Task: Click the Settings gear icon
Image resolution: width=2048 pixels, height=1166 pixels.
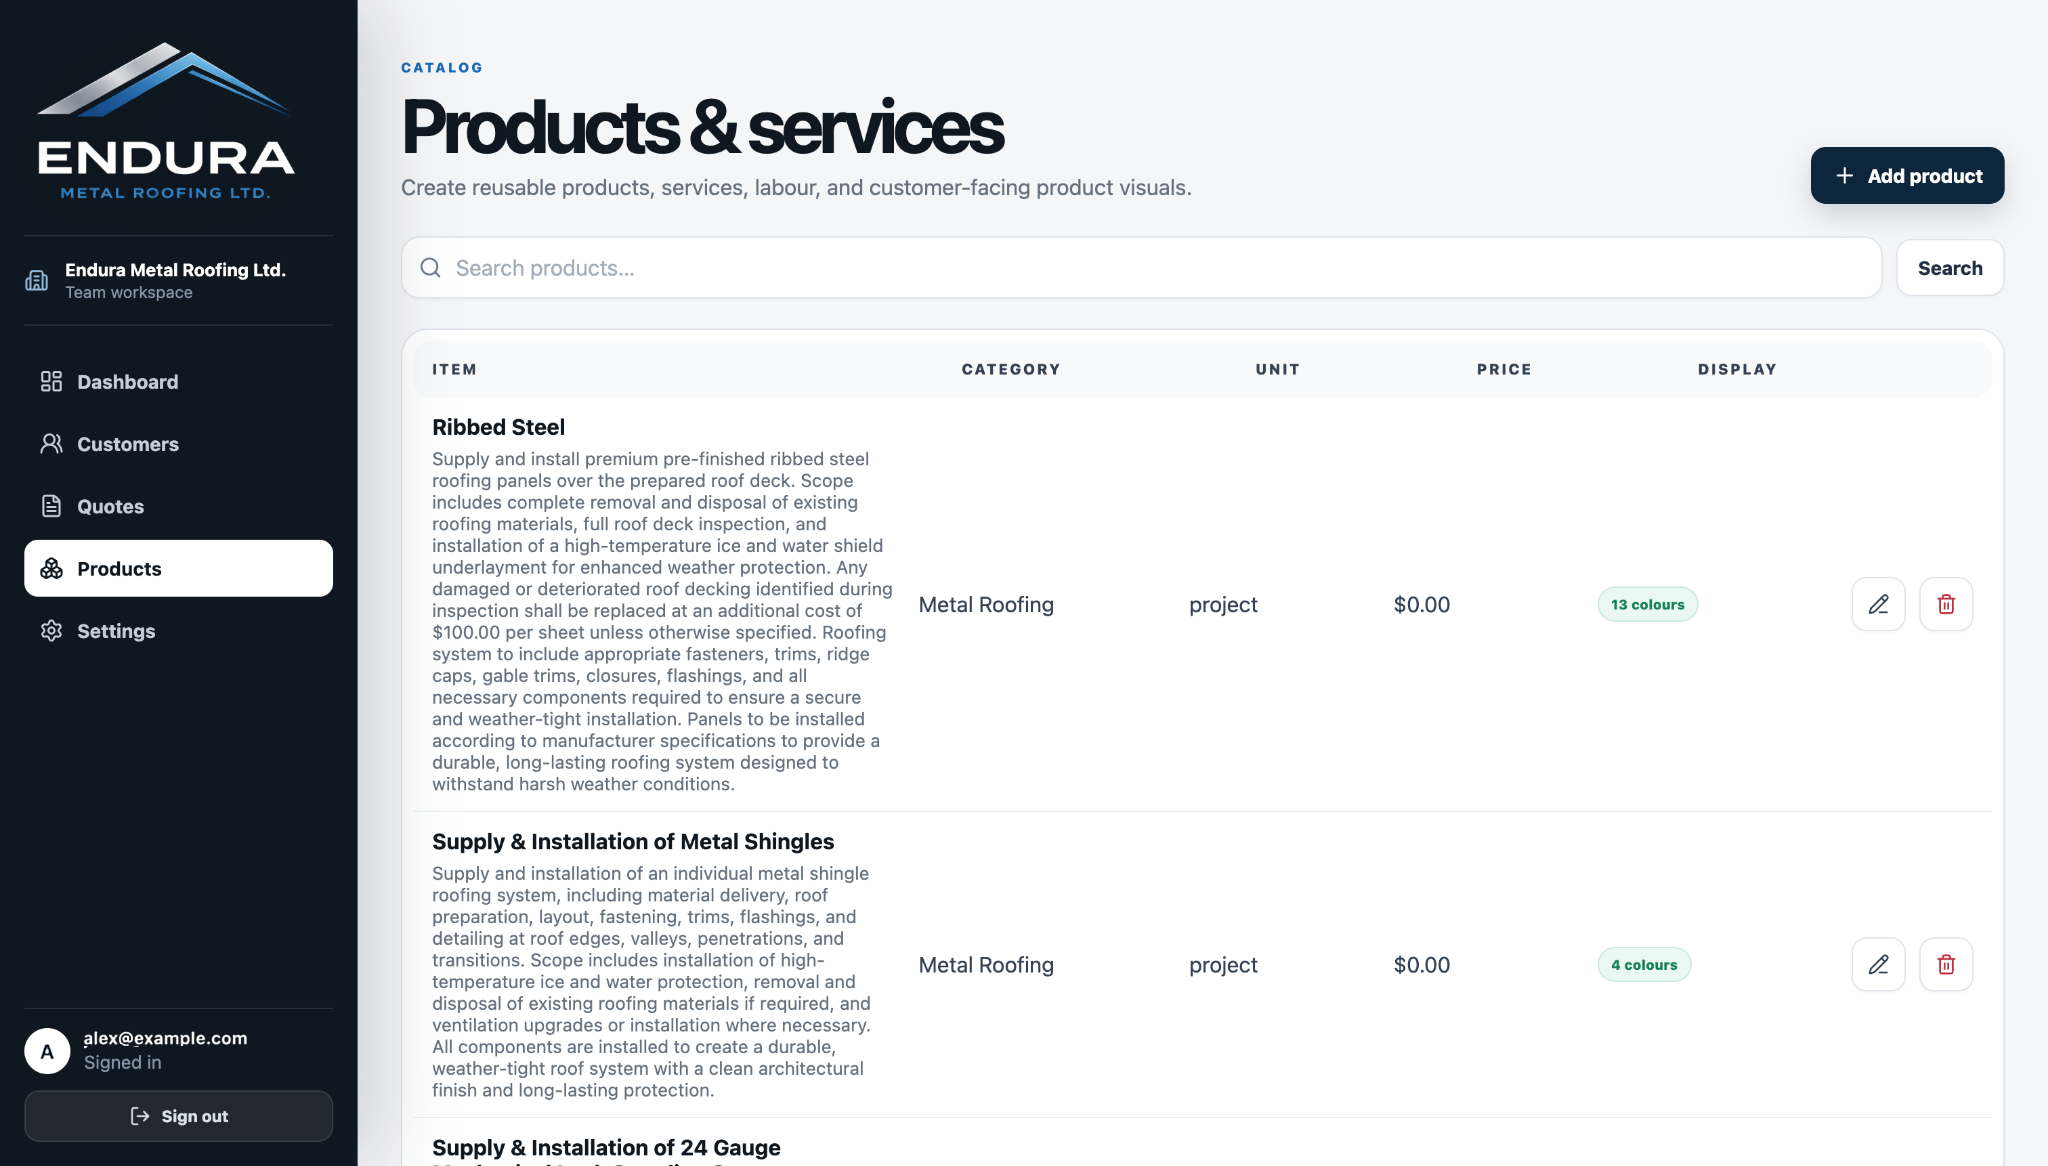Action: 51,631
